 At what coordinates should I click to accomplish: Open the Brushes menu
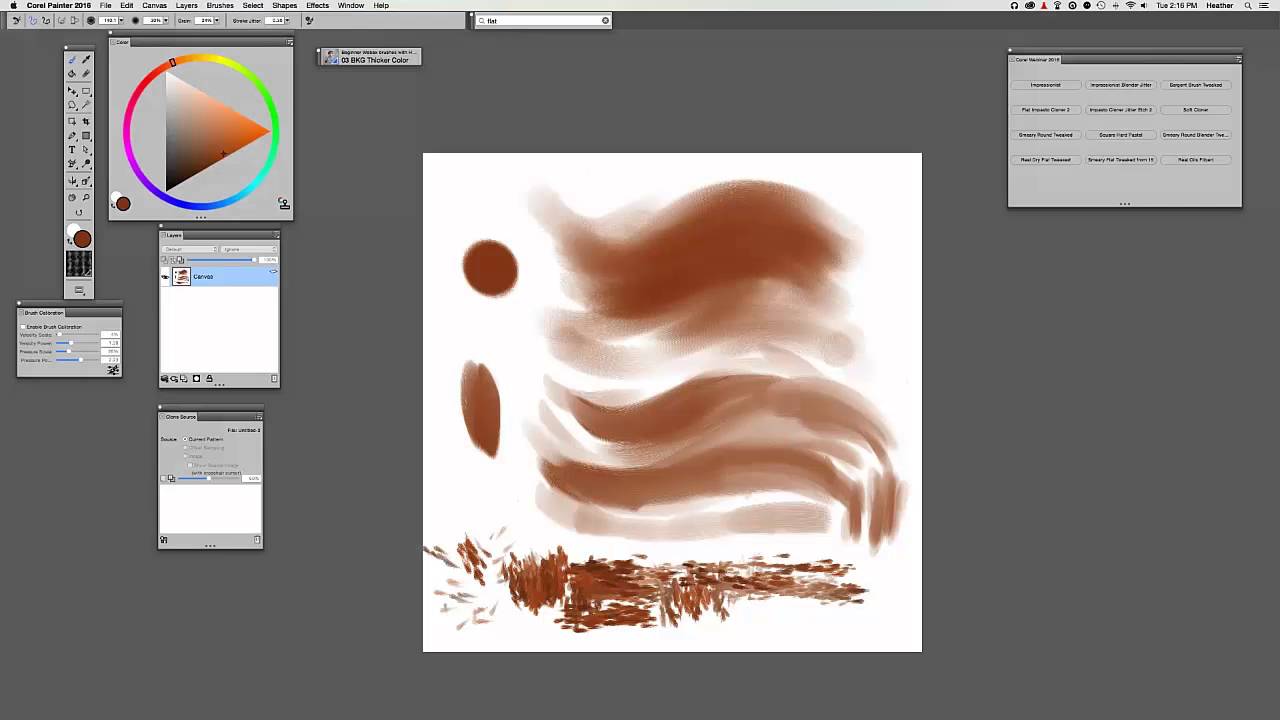(220, 5)
